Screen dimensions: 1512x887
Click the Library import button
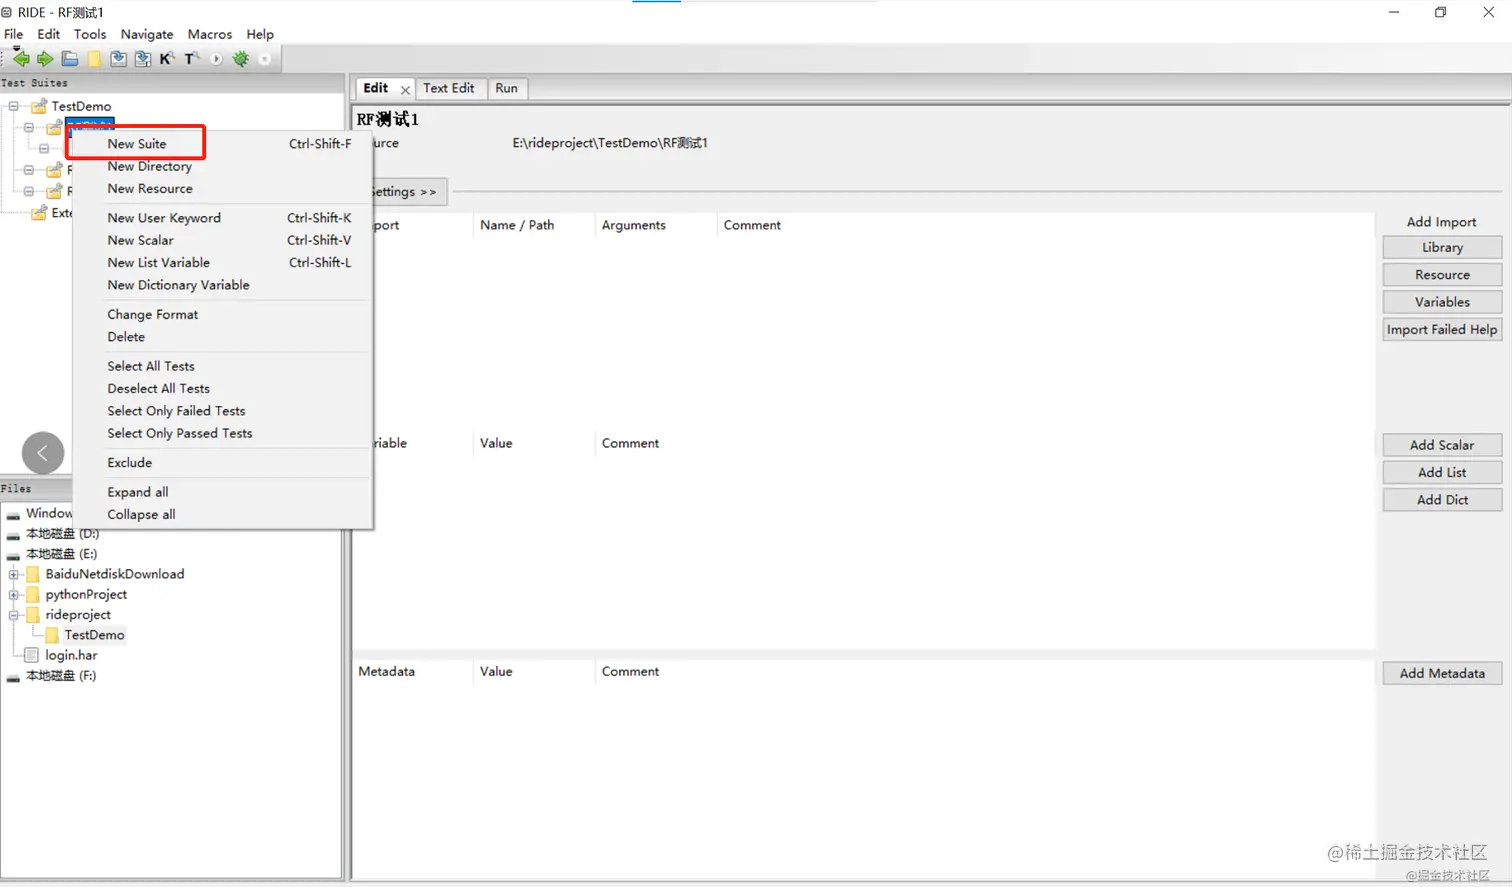point(1442,247)
